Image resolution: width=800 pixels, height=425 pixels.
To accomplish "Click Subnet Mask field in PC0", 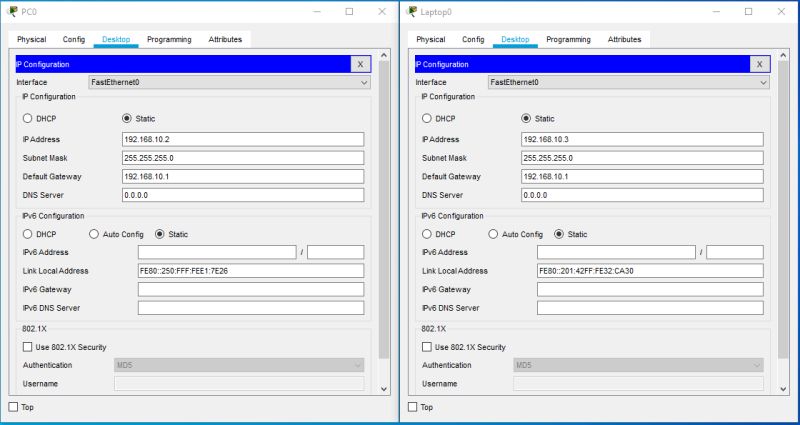I will (x=243, y=158).
